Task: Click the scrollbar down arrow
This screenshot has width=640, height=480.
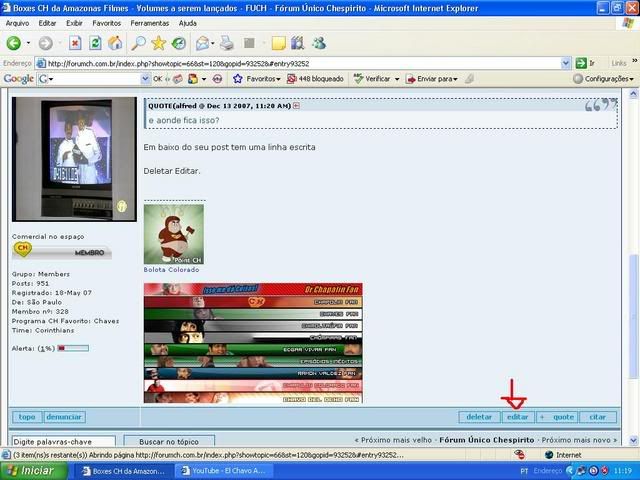Action: click(633, 440)
